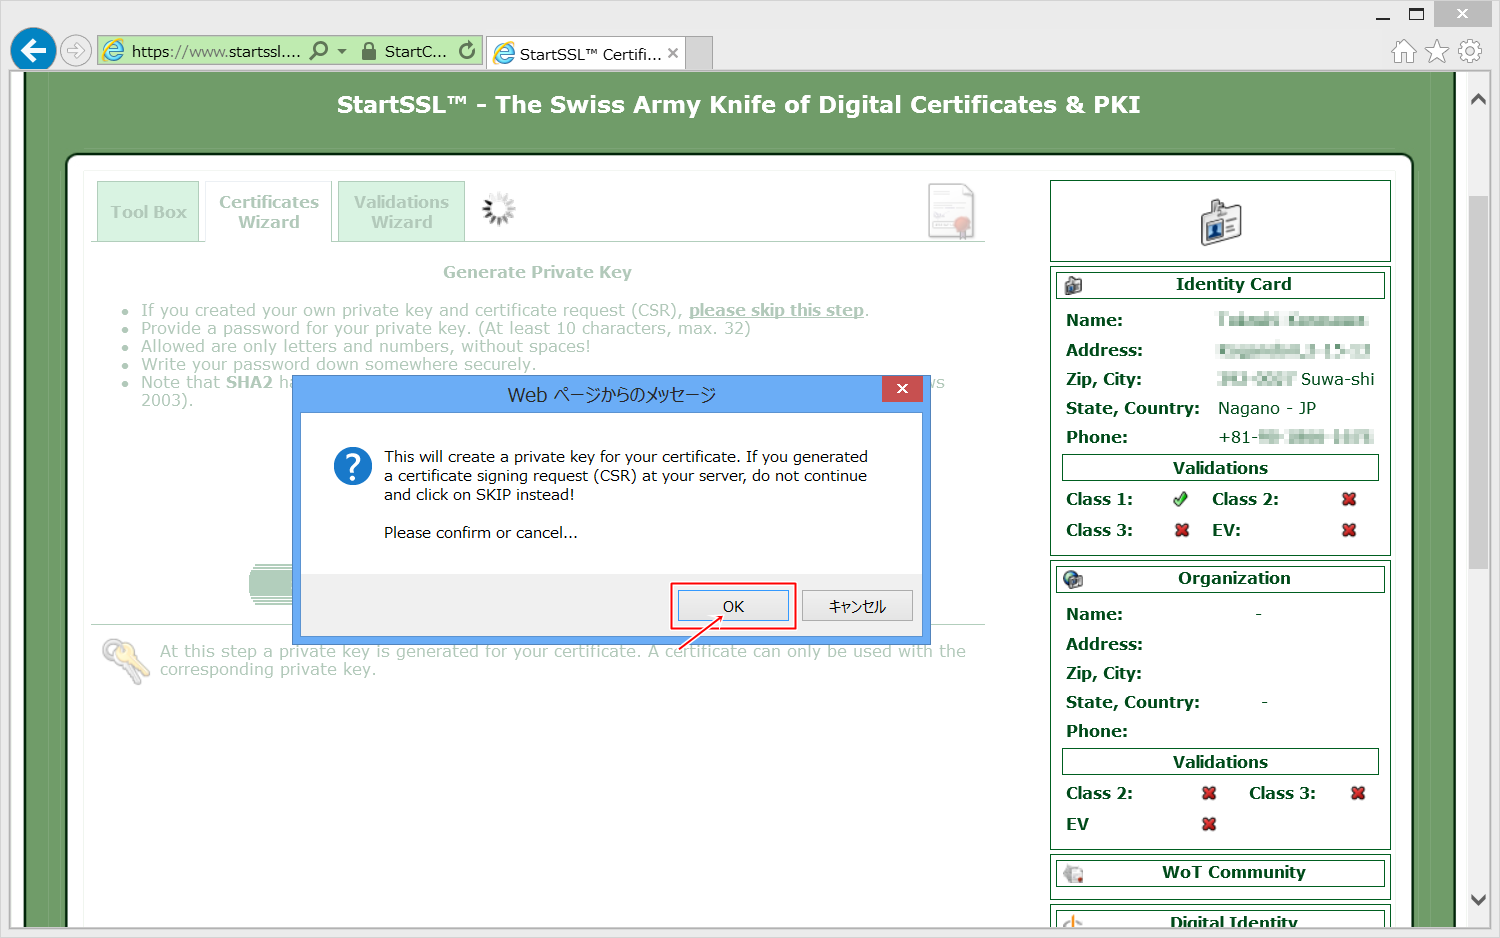Click the Identity Card badge icon
The width and height of the screenshot is (1500, 938).
(1220, 222)
